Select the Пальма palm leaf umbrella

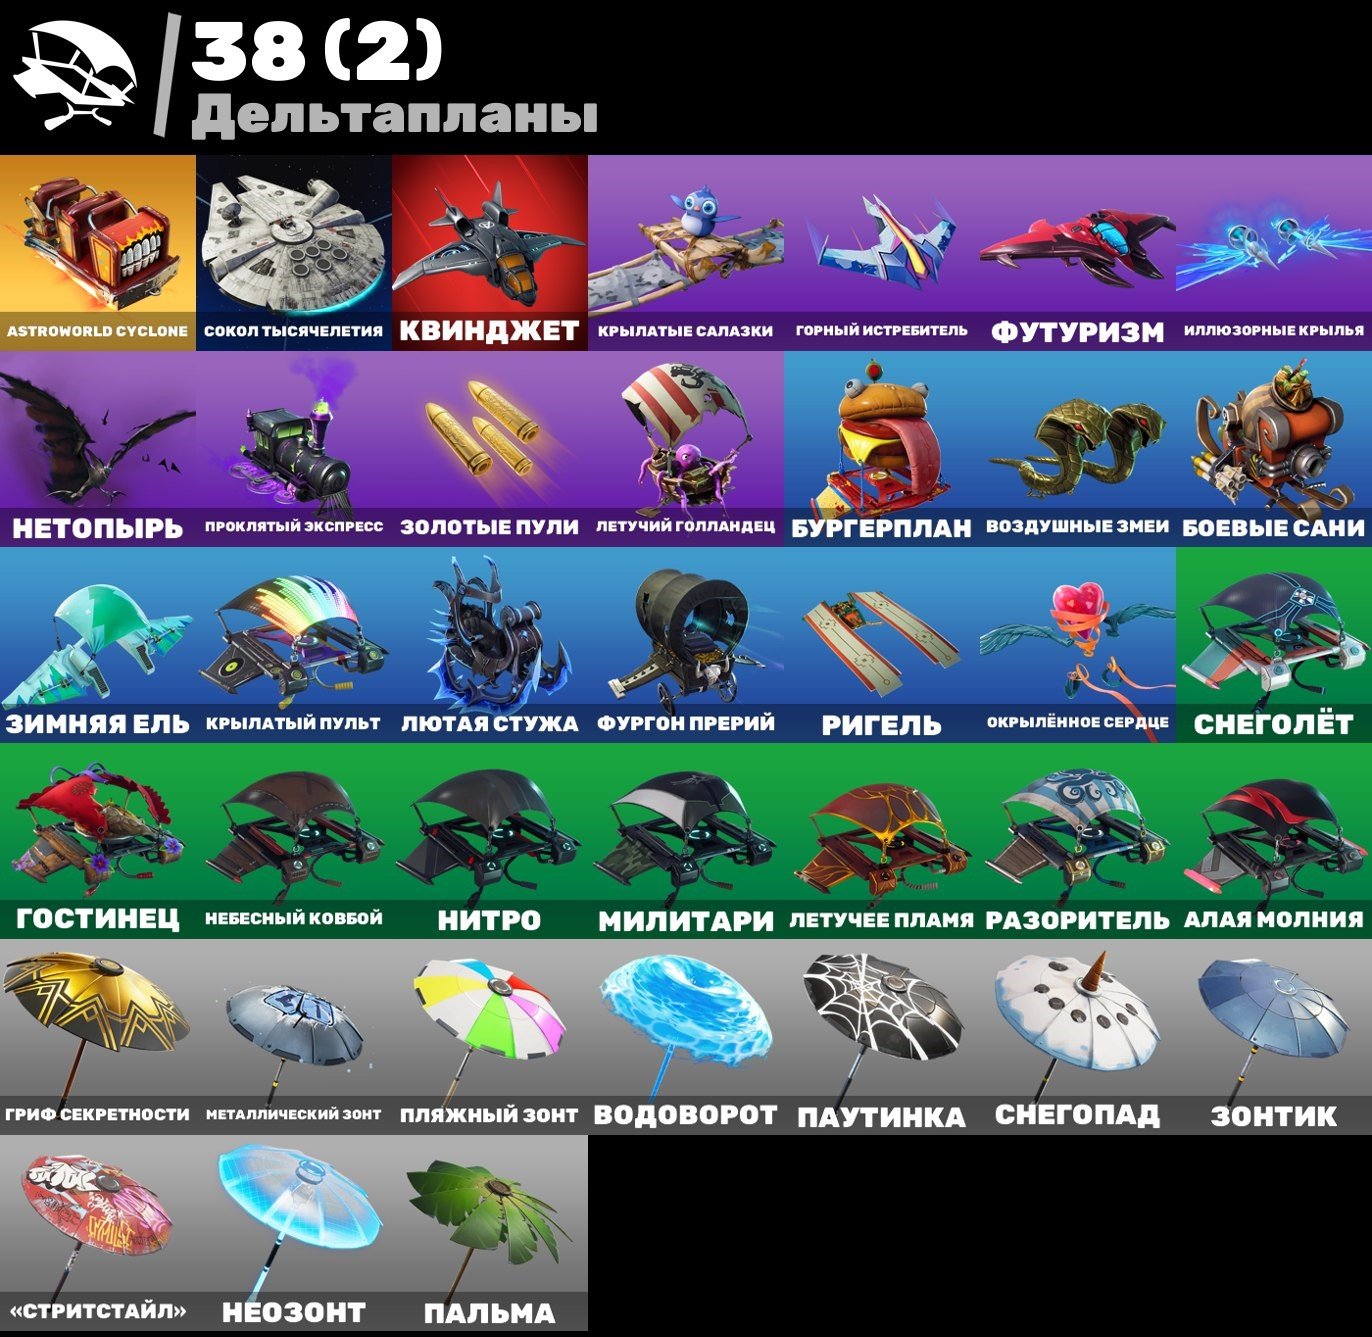490,1232
